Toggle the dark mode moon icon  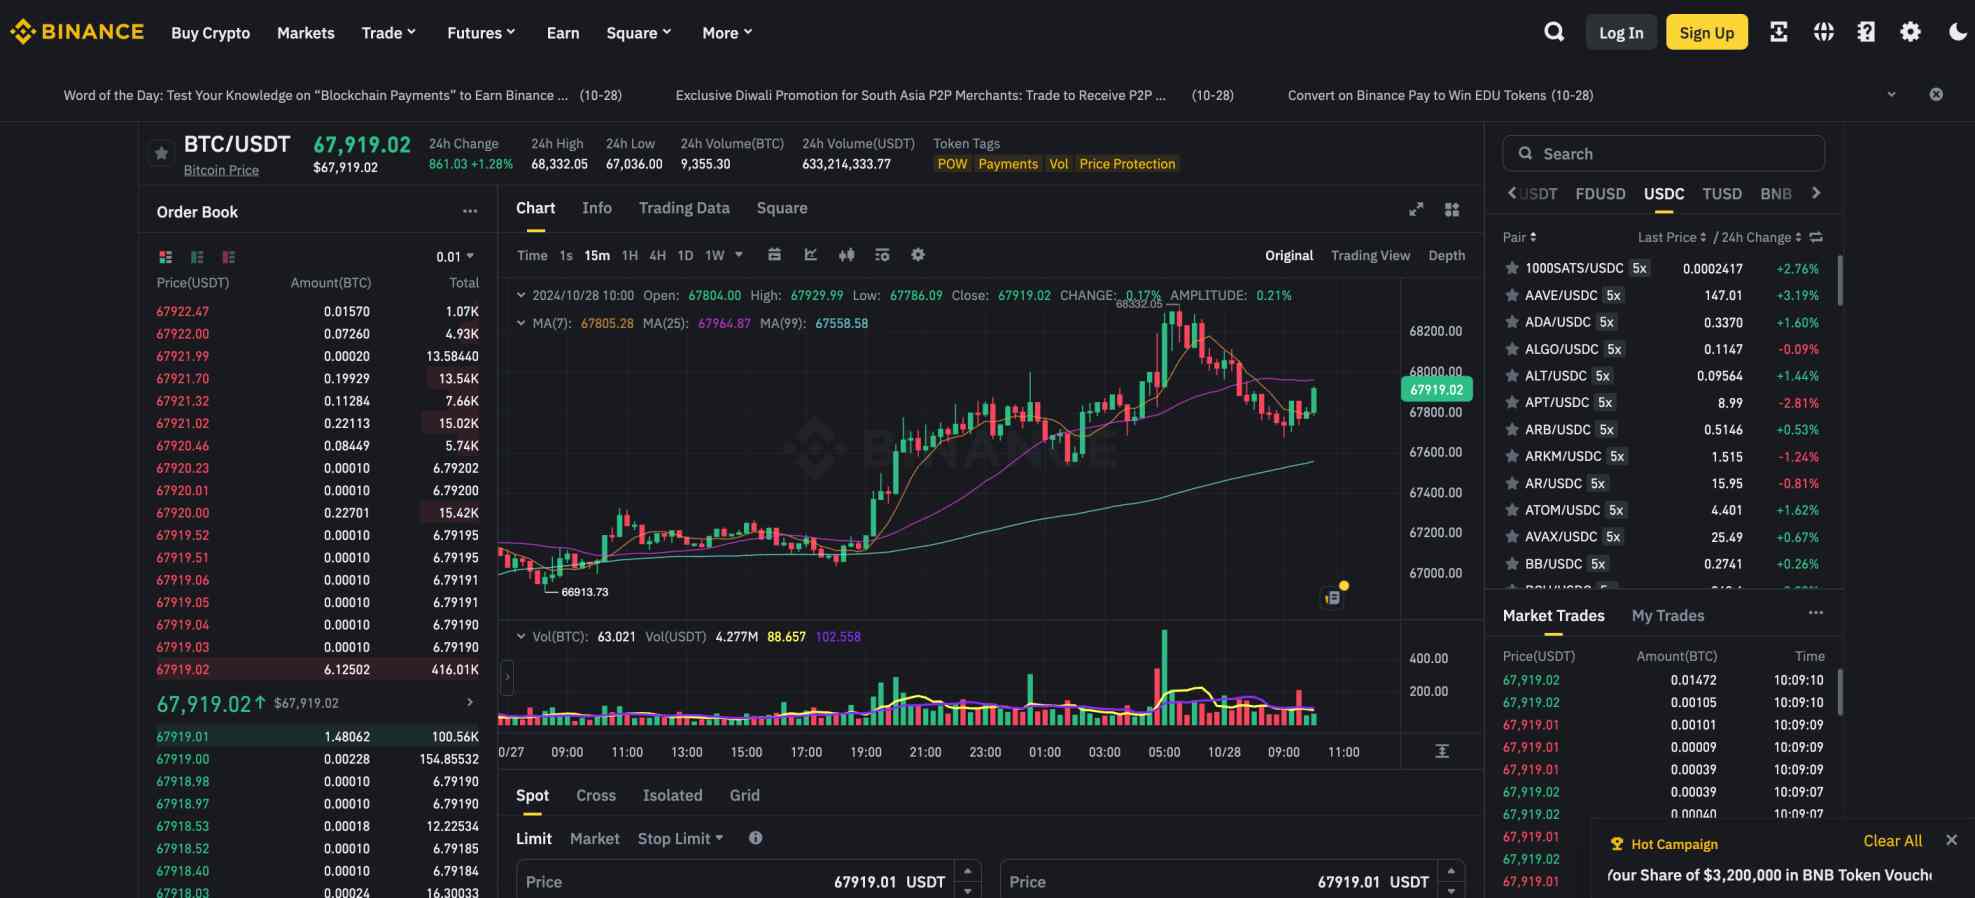pyautogui.click(x=1957, y=32)
